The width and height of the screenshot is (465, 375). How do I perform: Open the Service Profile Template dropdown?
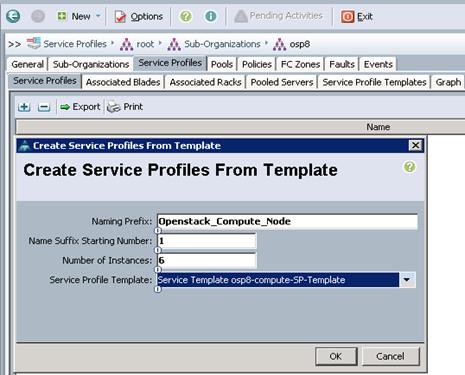(286, 280)
